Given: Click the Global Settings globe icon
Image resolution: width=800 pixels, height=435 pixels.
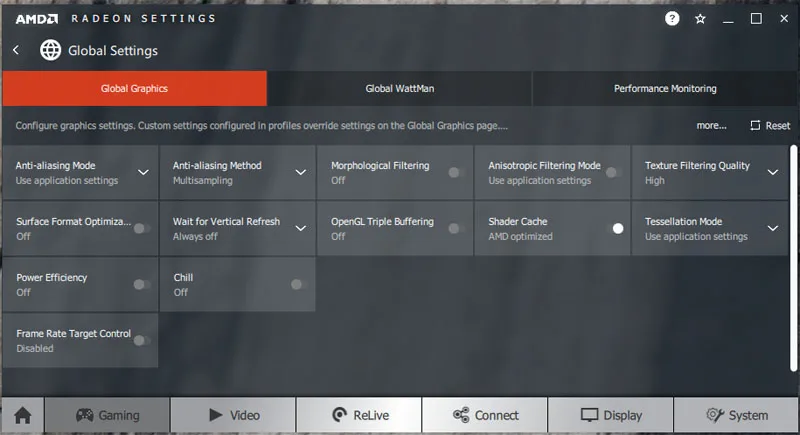Looking at the screenshot, I should pos(51,50).
